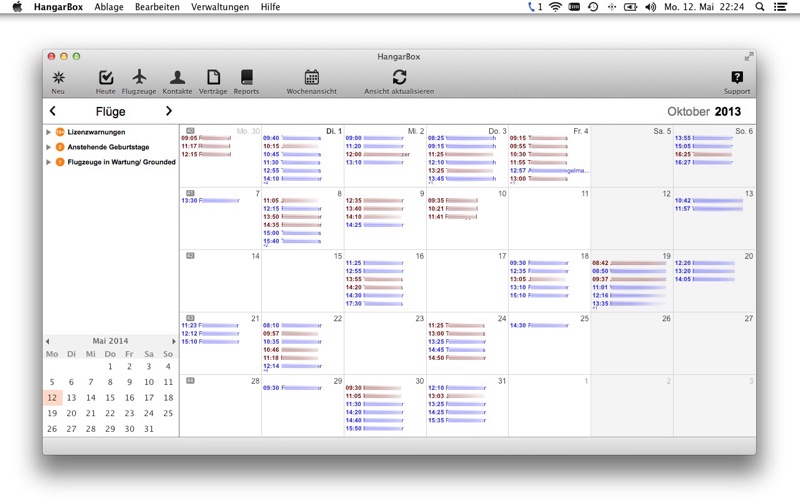Click the 08:42 flight on day 19
Screen dimensions: 800x500
click(629, 263)
